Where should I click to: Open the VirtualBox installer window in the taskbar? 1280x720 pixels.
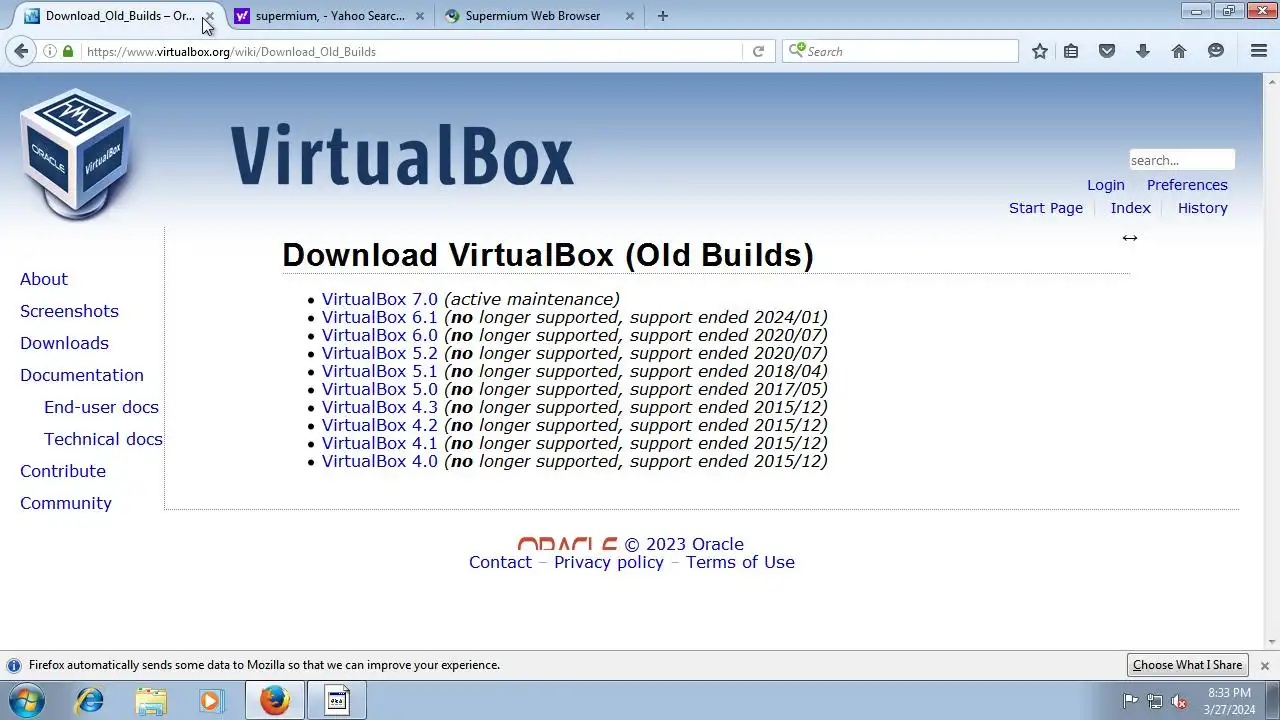pos(337,700)
